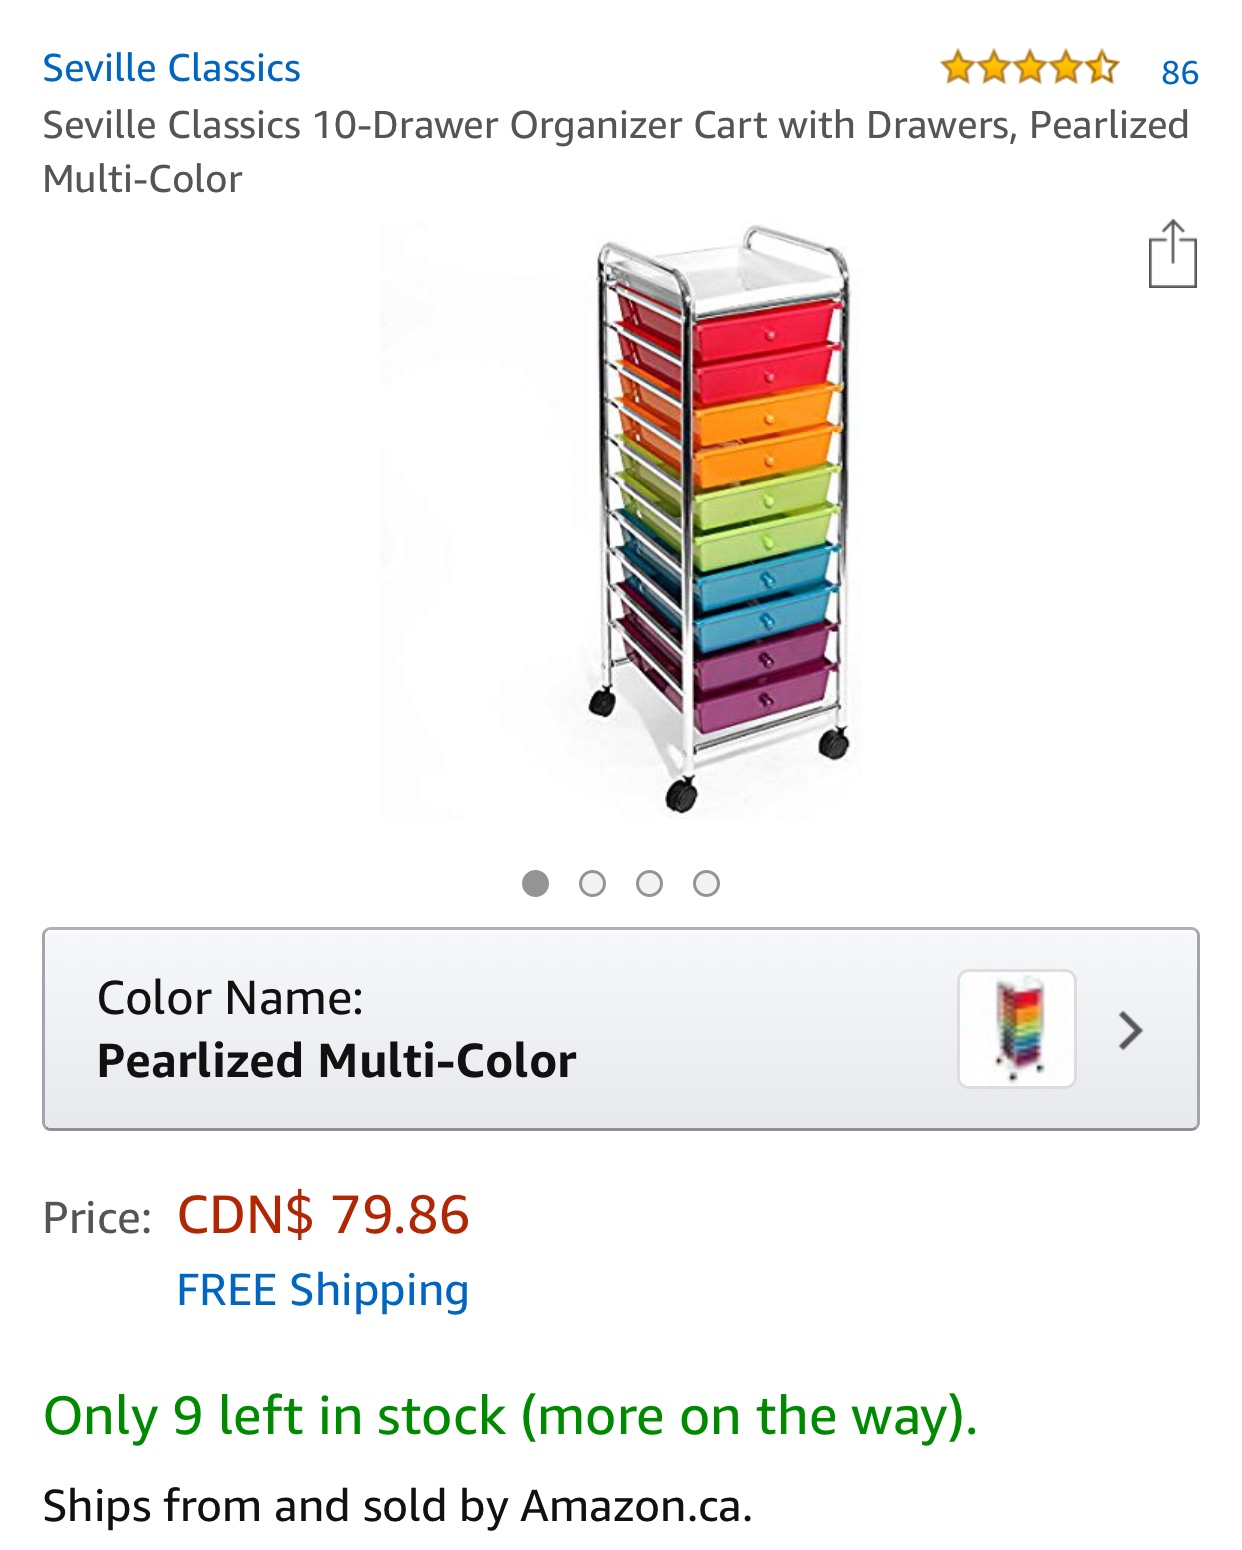Tap the Pearlized Multi-Color swatch thumbnail
Image resolution: width=1242 pixels, height=1550 pixels.
point(1016,1029)
